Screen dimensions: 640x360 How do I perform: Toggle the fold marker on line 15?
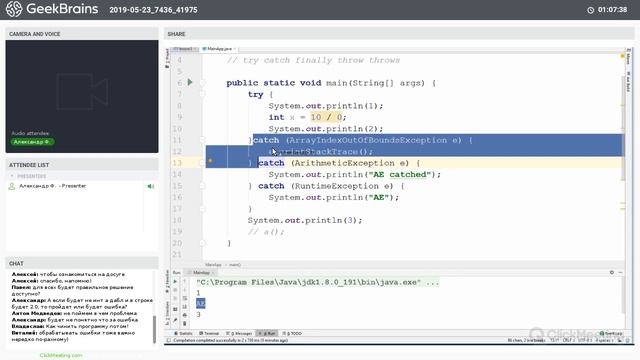[x=202, y=186]
